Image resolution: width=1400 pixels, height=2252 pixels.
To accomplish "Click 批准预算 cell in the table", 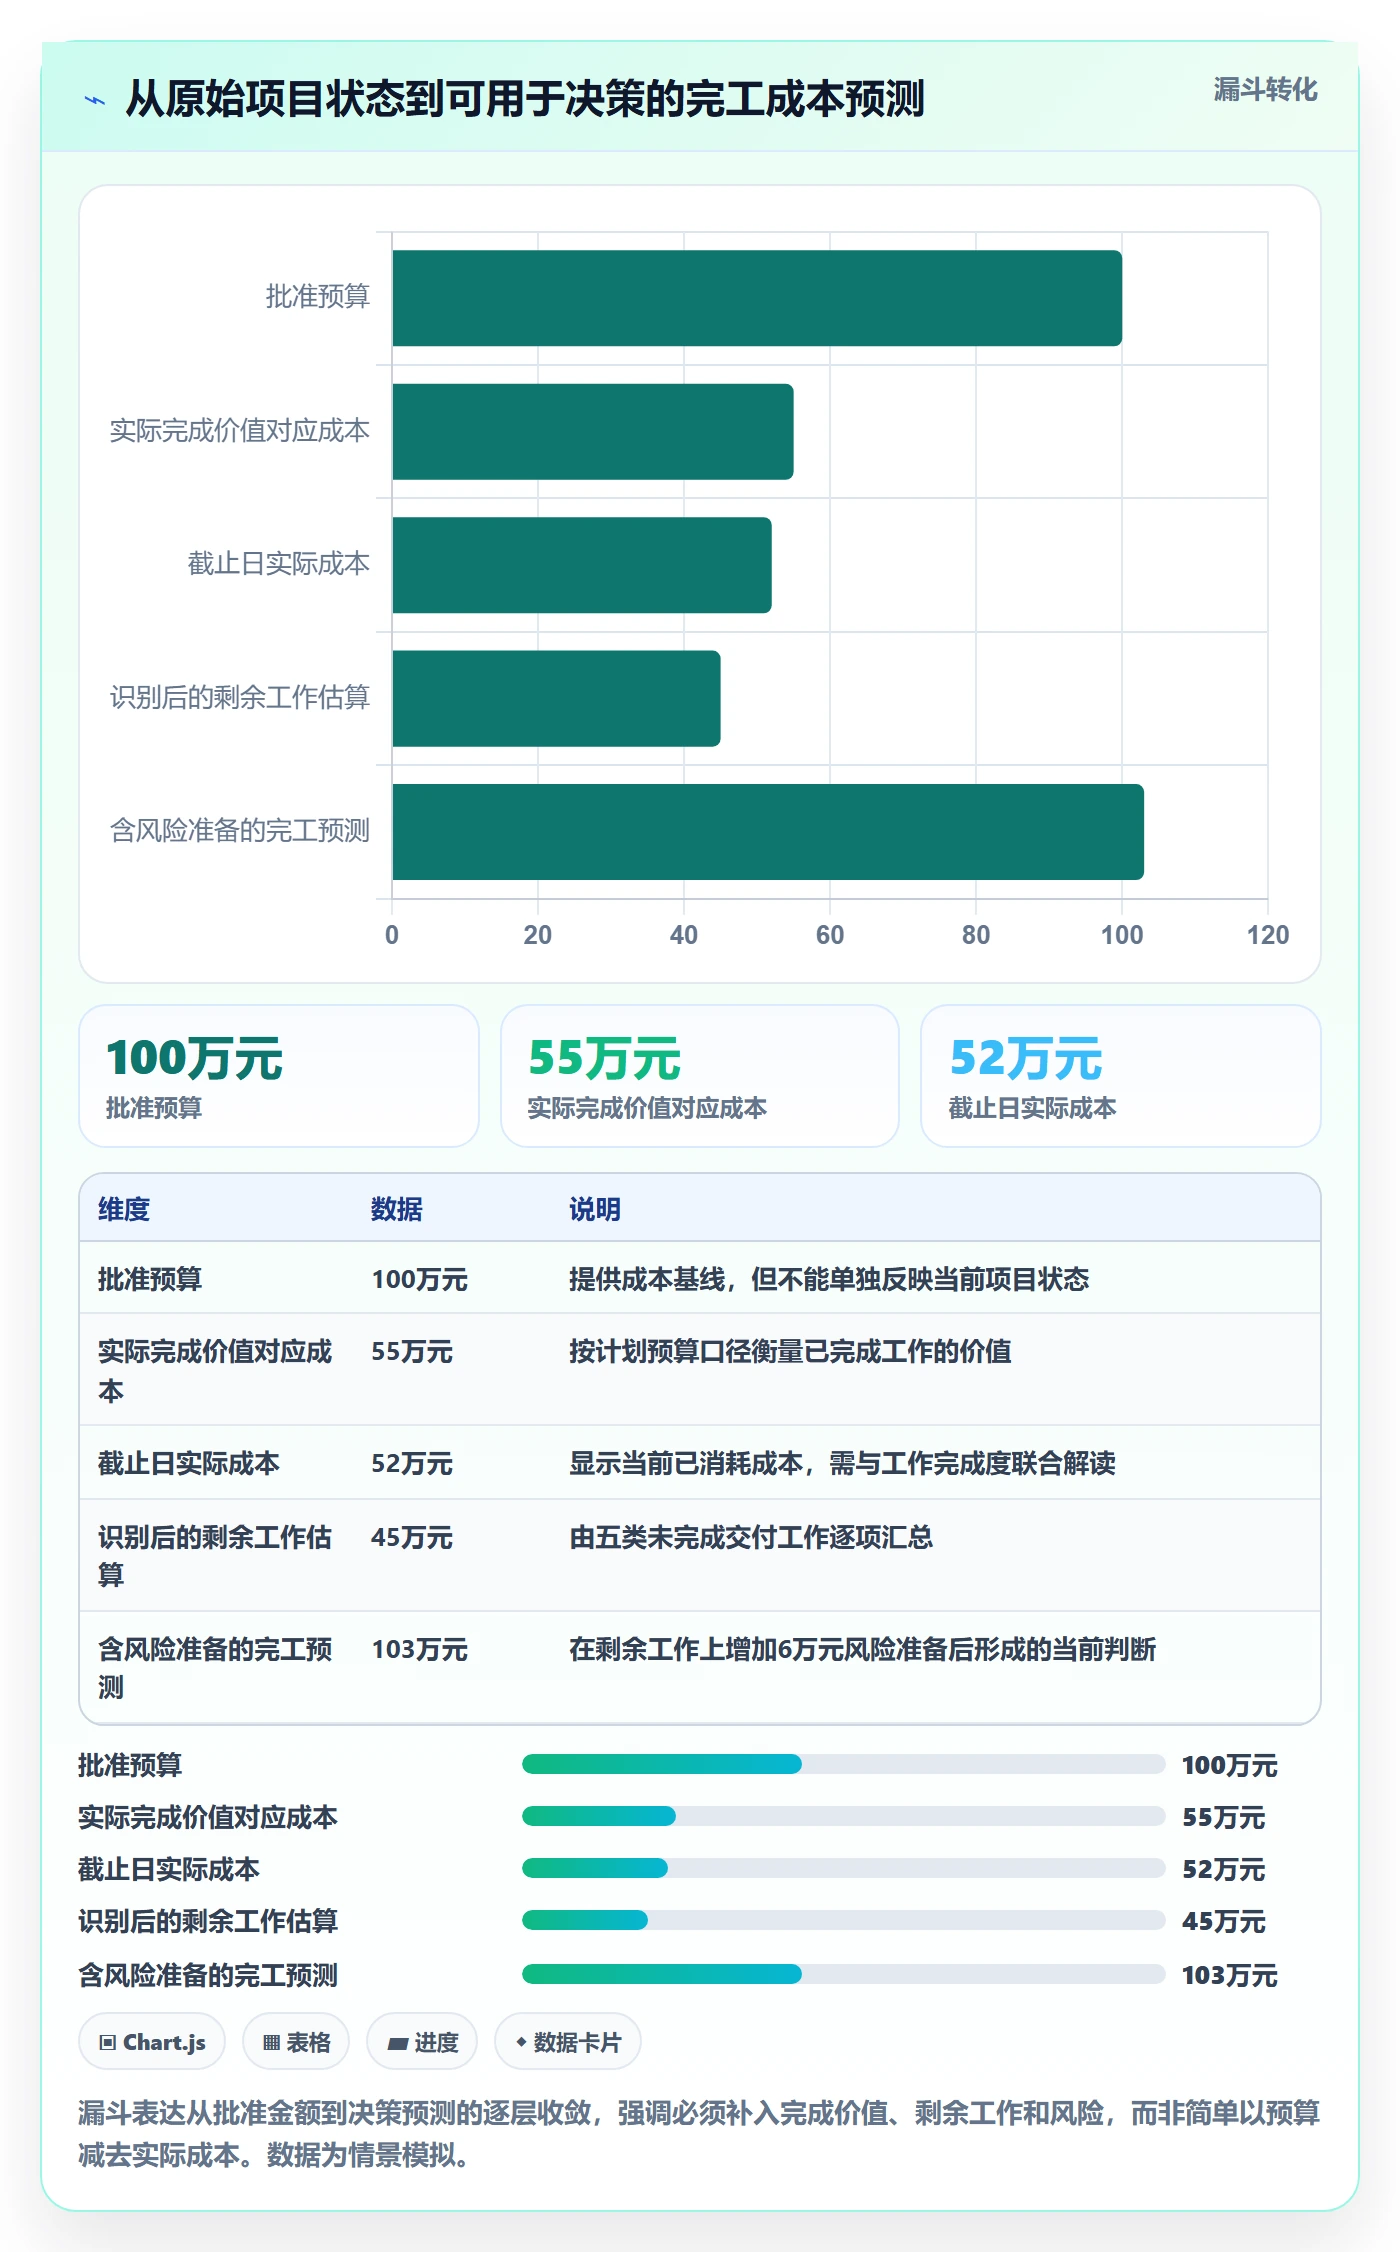I will pyautogui.click(x=150, y=1279).
